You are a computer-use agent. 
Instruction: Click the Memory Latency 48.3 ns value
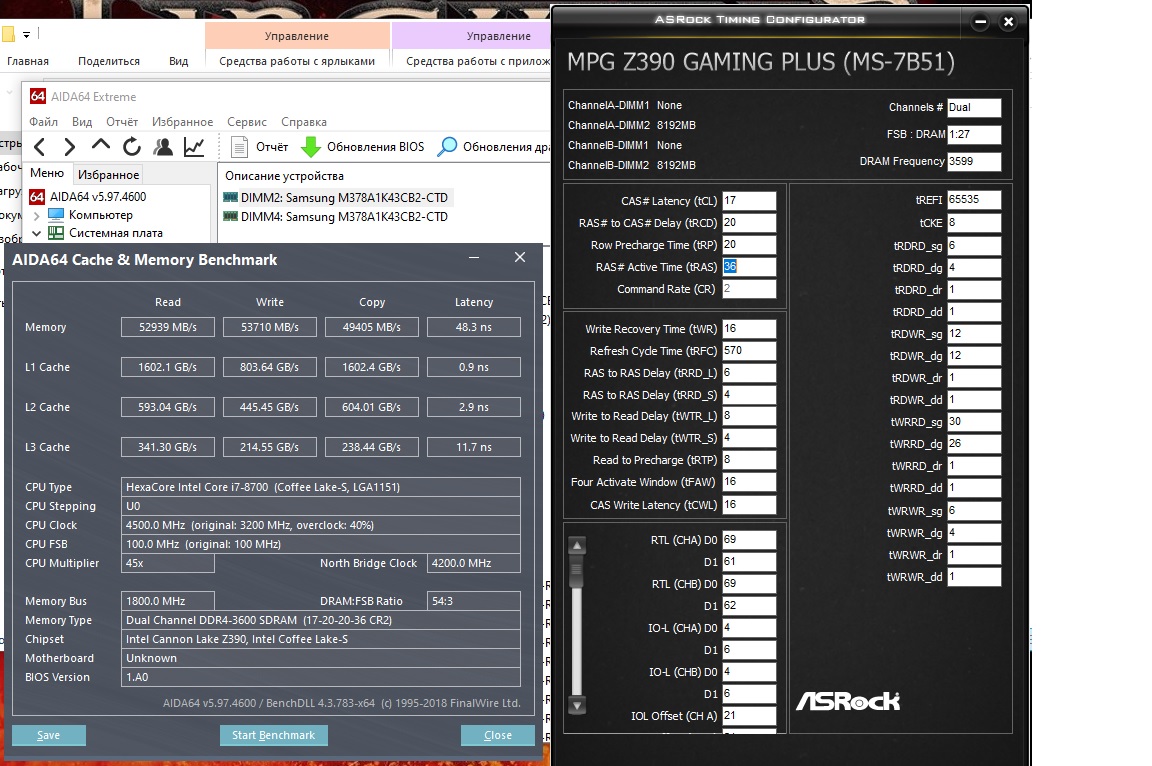tap(474, 327)
